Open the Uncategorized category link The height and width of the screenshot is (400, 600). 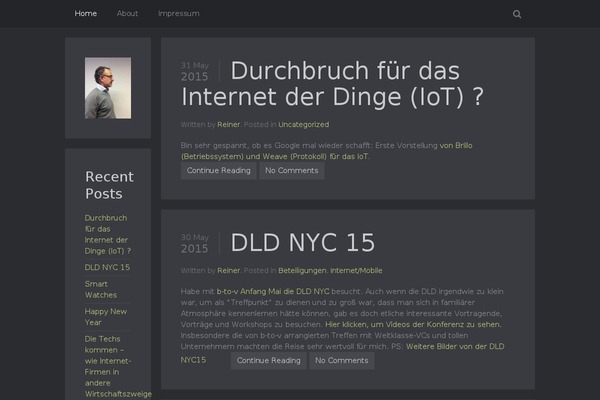303,124
